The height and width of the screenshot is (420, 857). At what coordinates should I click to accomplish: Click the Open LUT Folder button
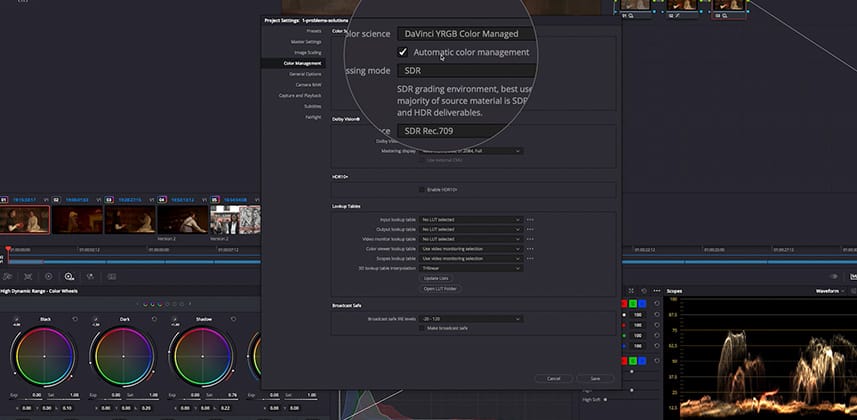(440, 289)
